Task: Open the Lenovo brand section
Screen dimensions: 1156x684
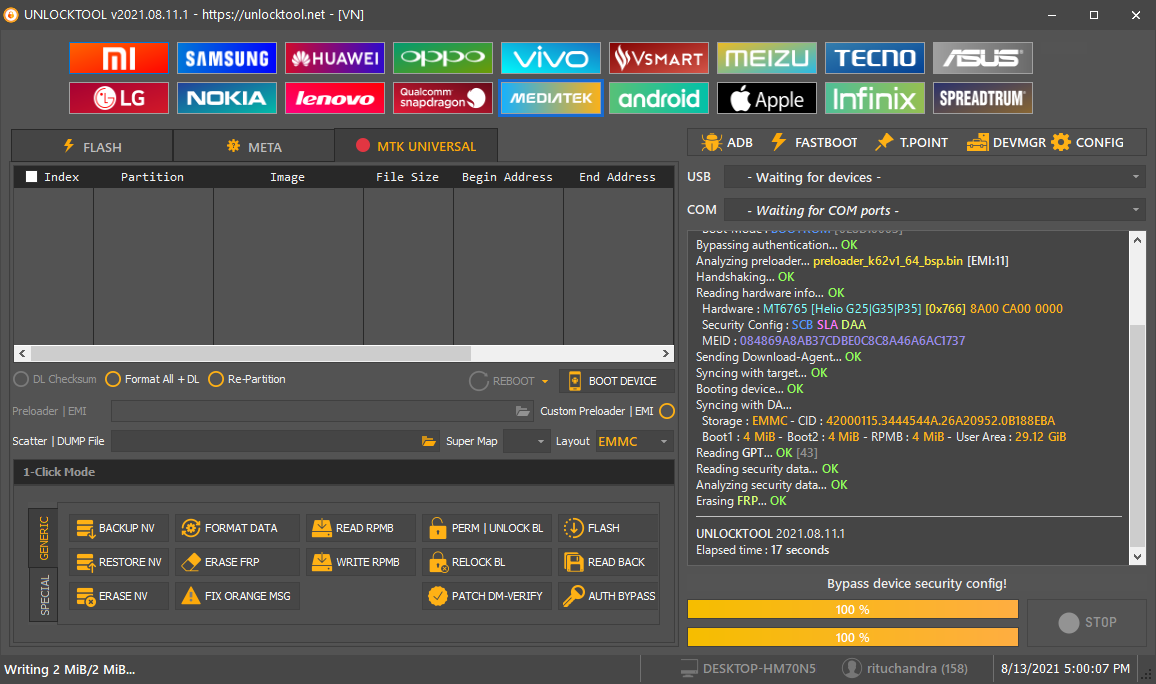Action: click(x=335, y=98)
